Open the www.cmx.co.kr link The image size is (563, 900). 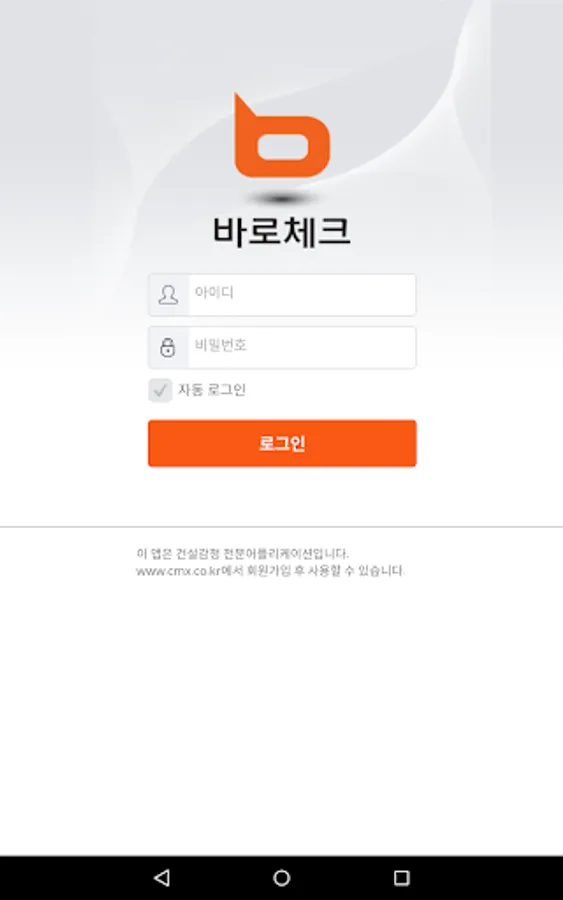pos(178,571)
